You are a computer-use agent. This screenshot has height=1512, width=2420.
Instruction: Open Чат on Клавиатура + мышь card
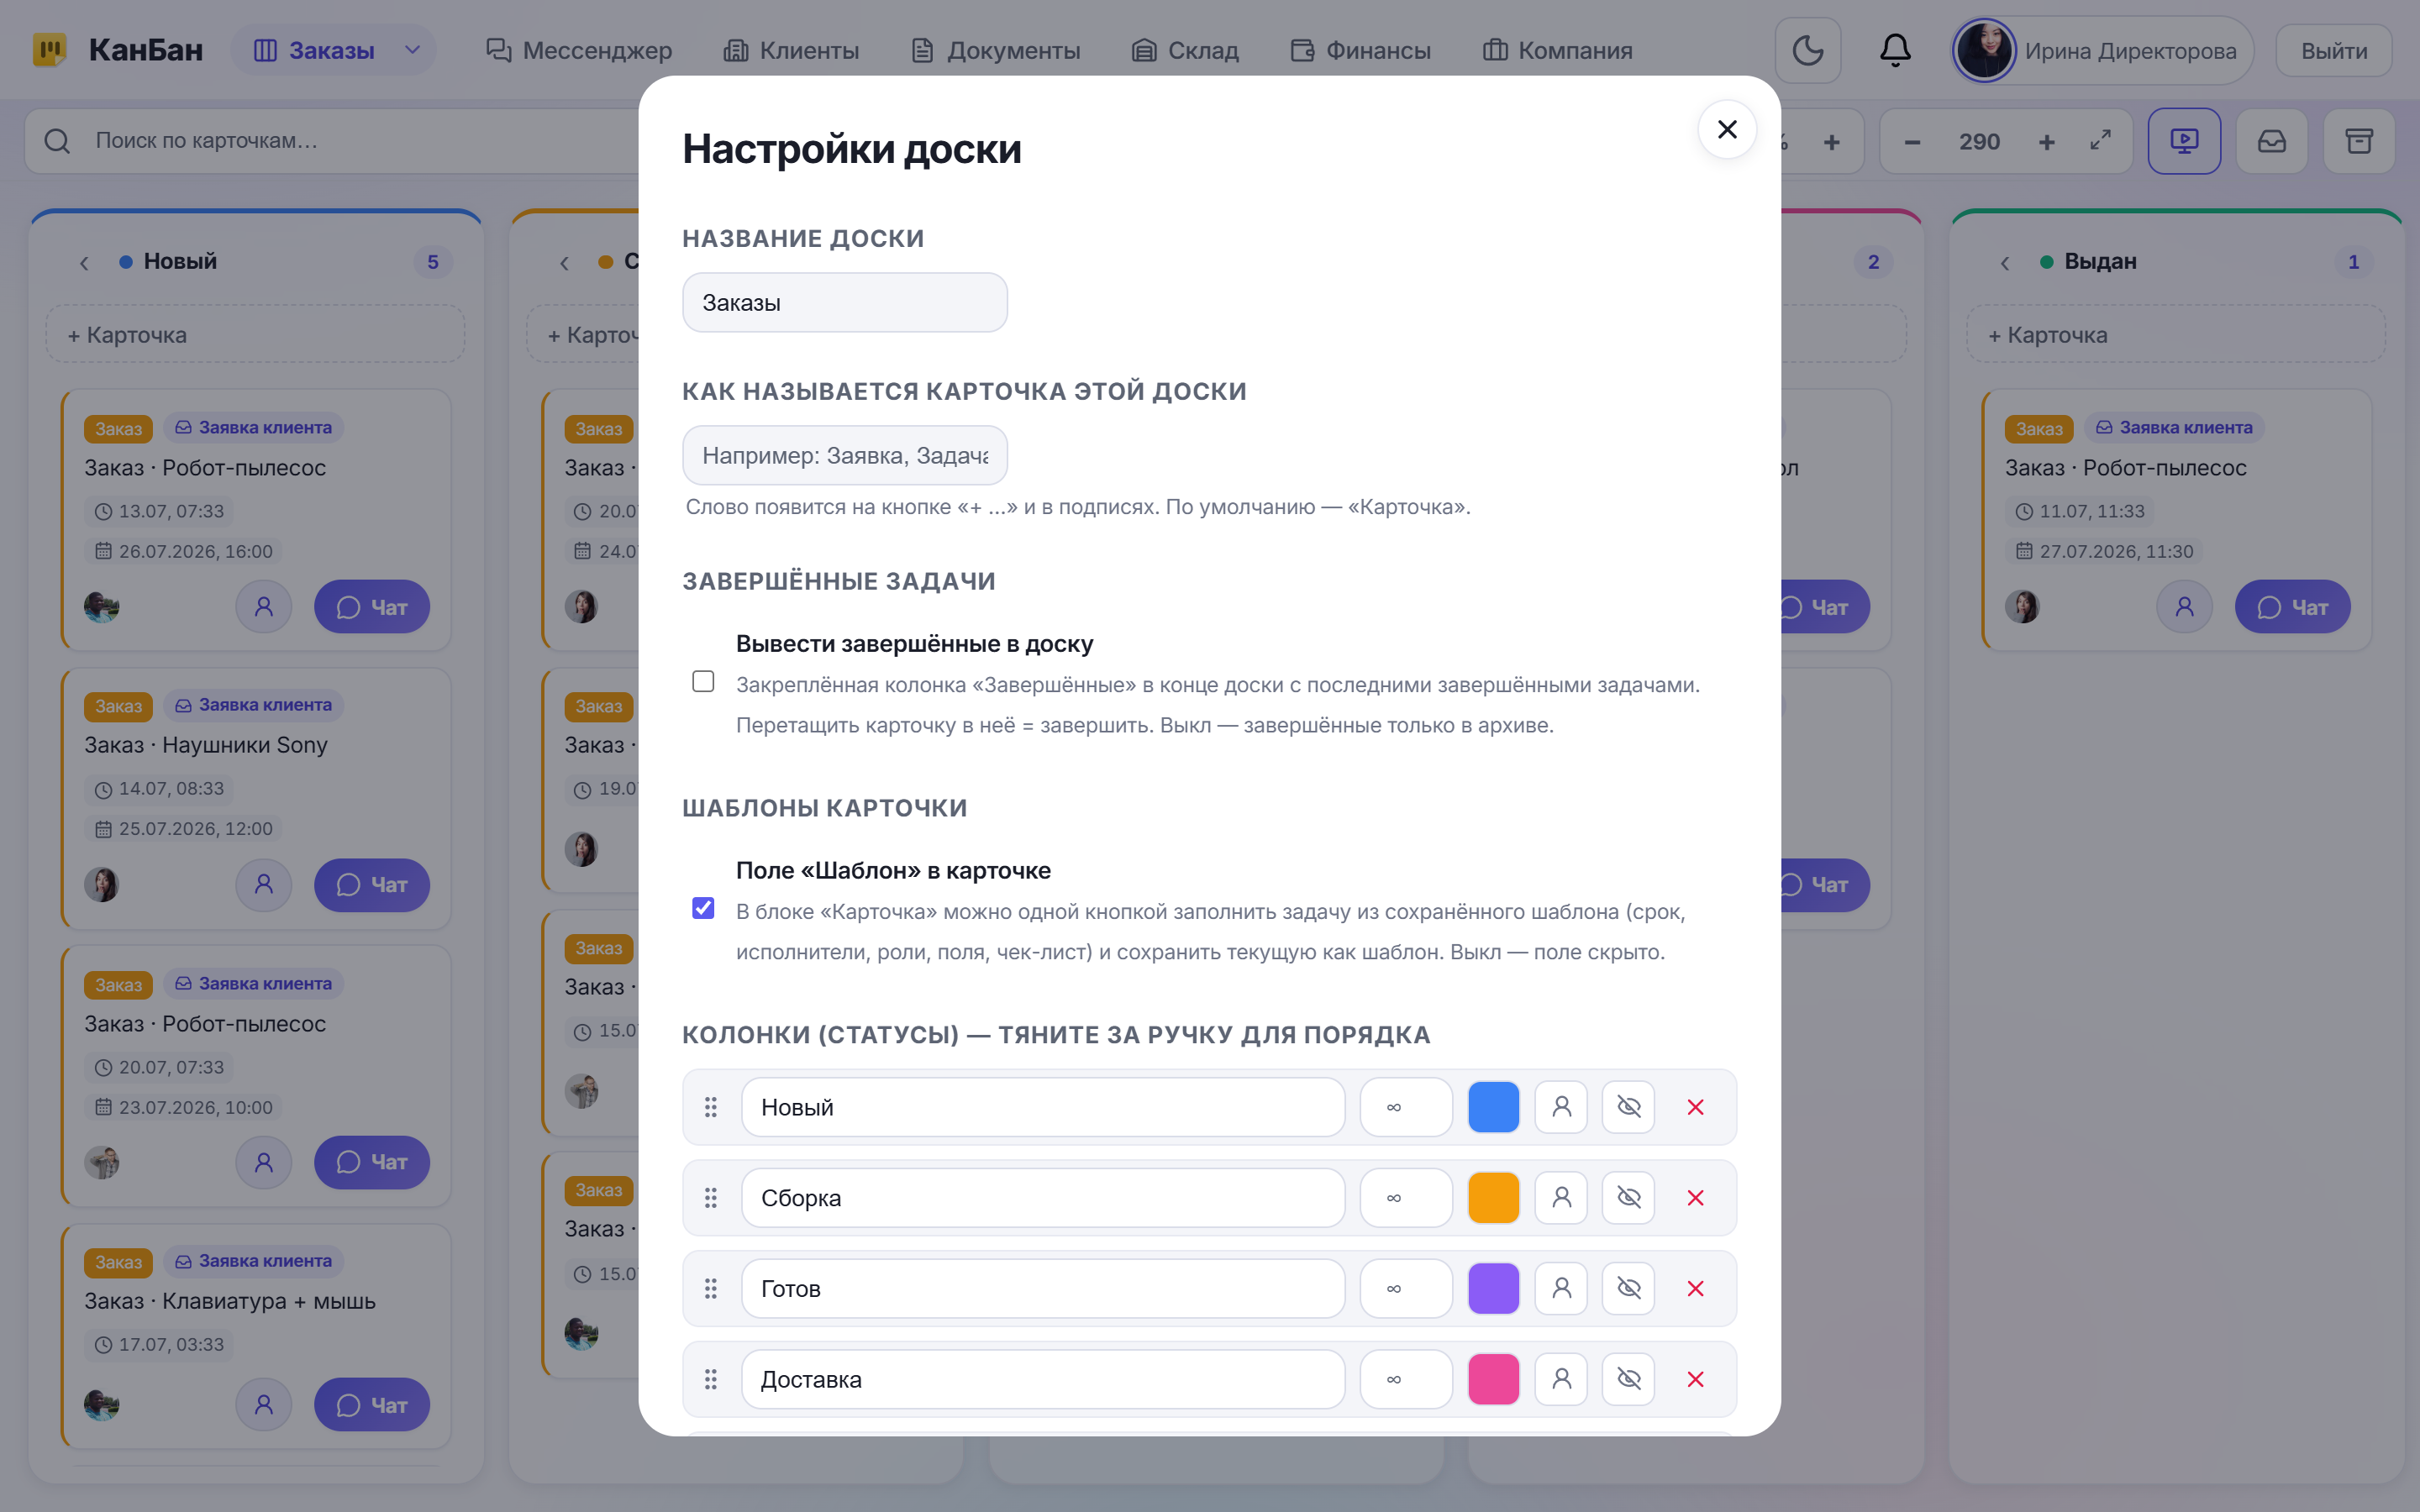tap(372, 1405)
